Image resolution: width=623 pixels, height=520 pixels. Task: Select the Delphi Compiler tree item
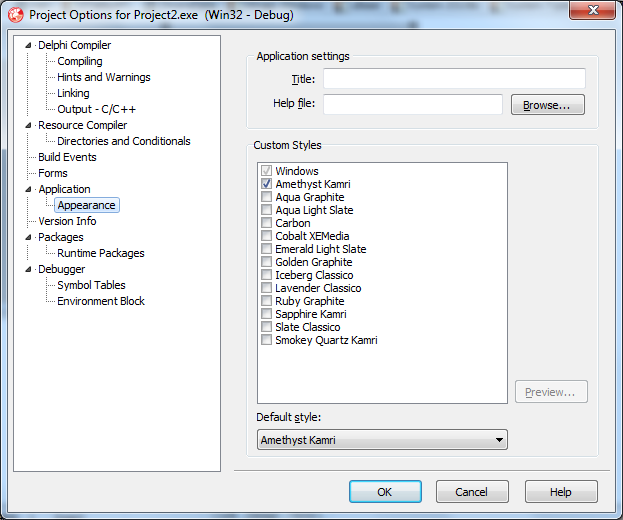(x=74, y=45)
